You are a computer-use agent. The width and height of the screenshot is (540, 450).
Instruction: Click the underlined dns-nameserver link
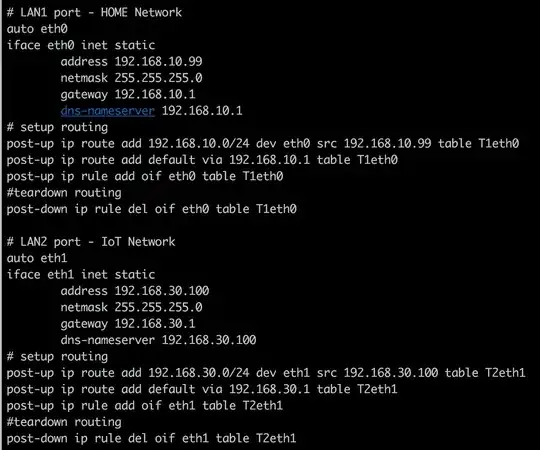[x=107, y=111]
